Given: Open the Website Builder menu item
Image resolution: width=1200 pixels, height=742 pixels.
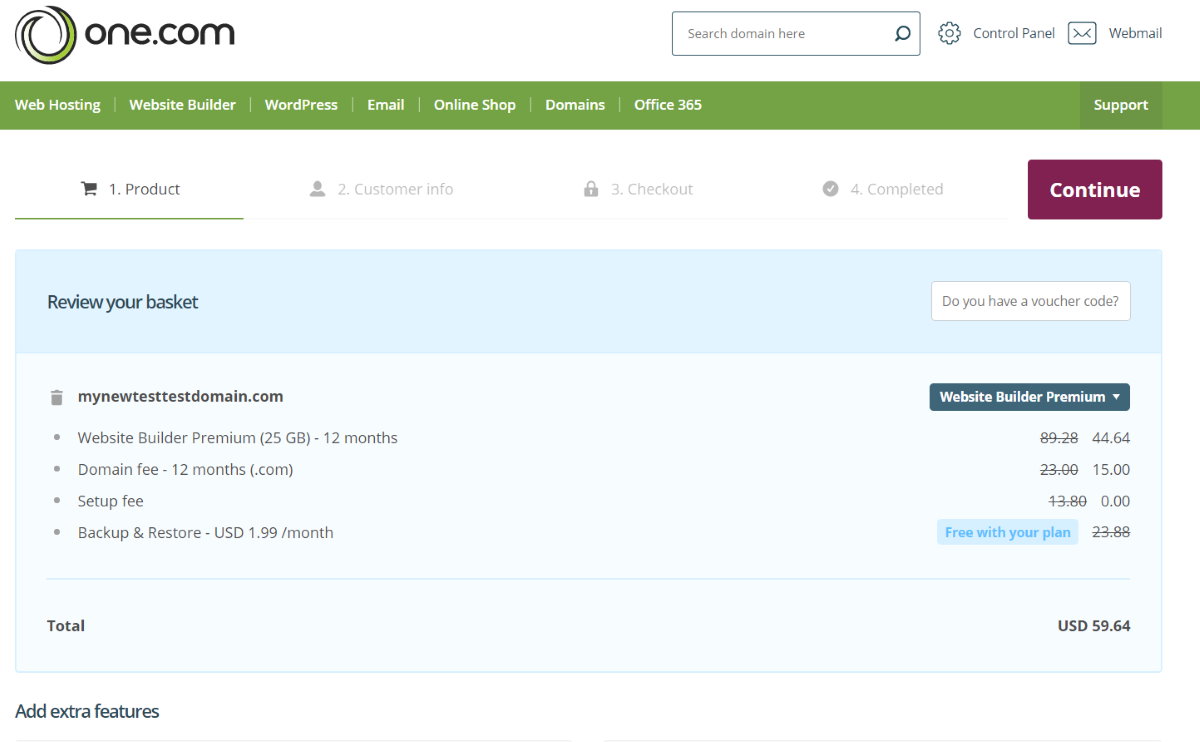Looking at the screenshot, I should point(183,105).
